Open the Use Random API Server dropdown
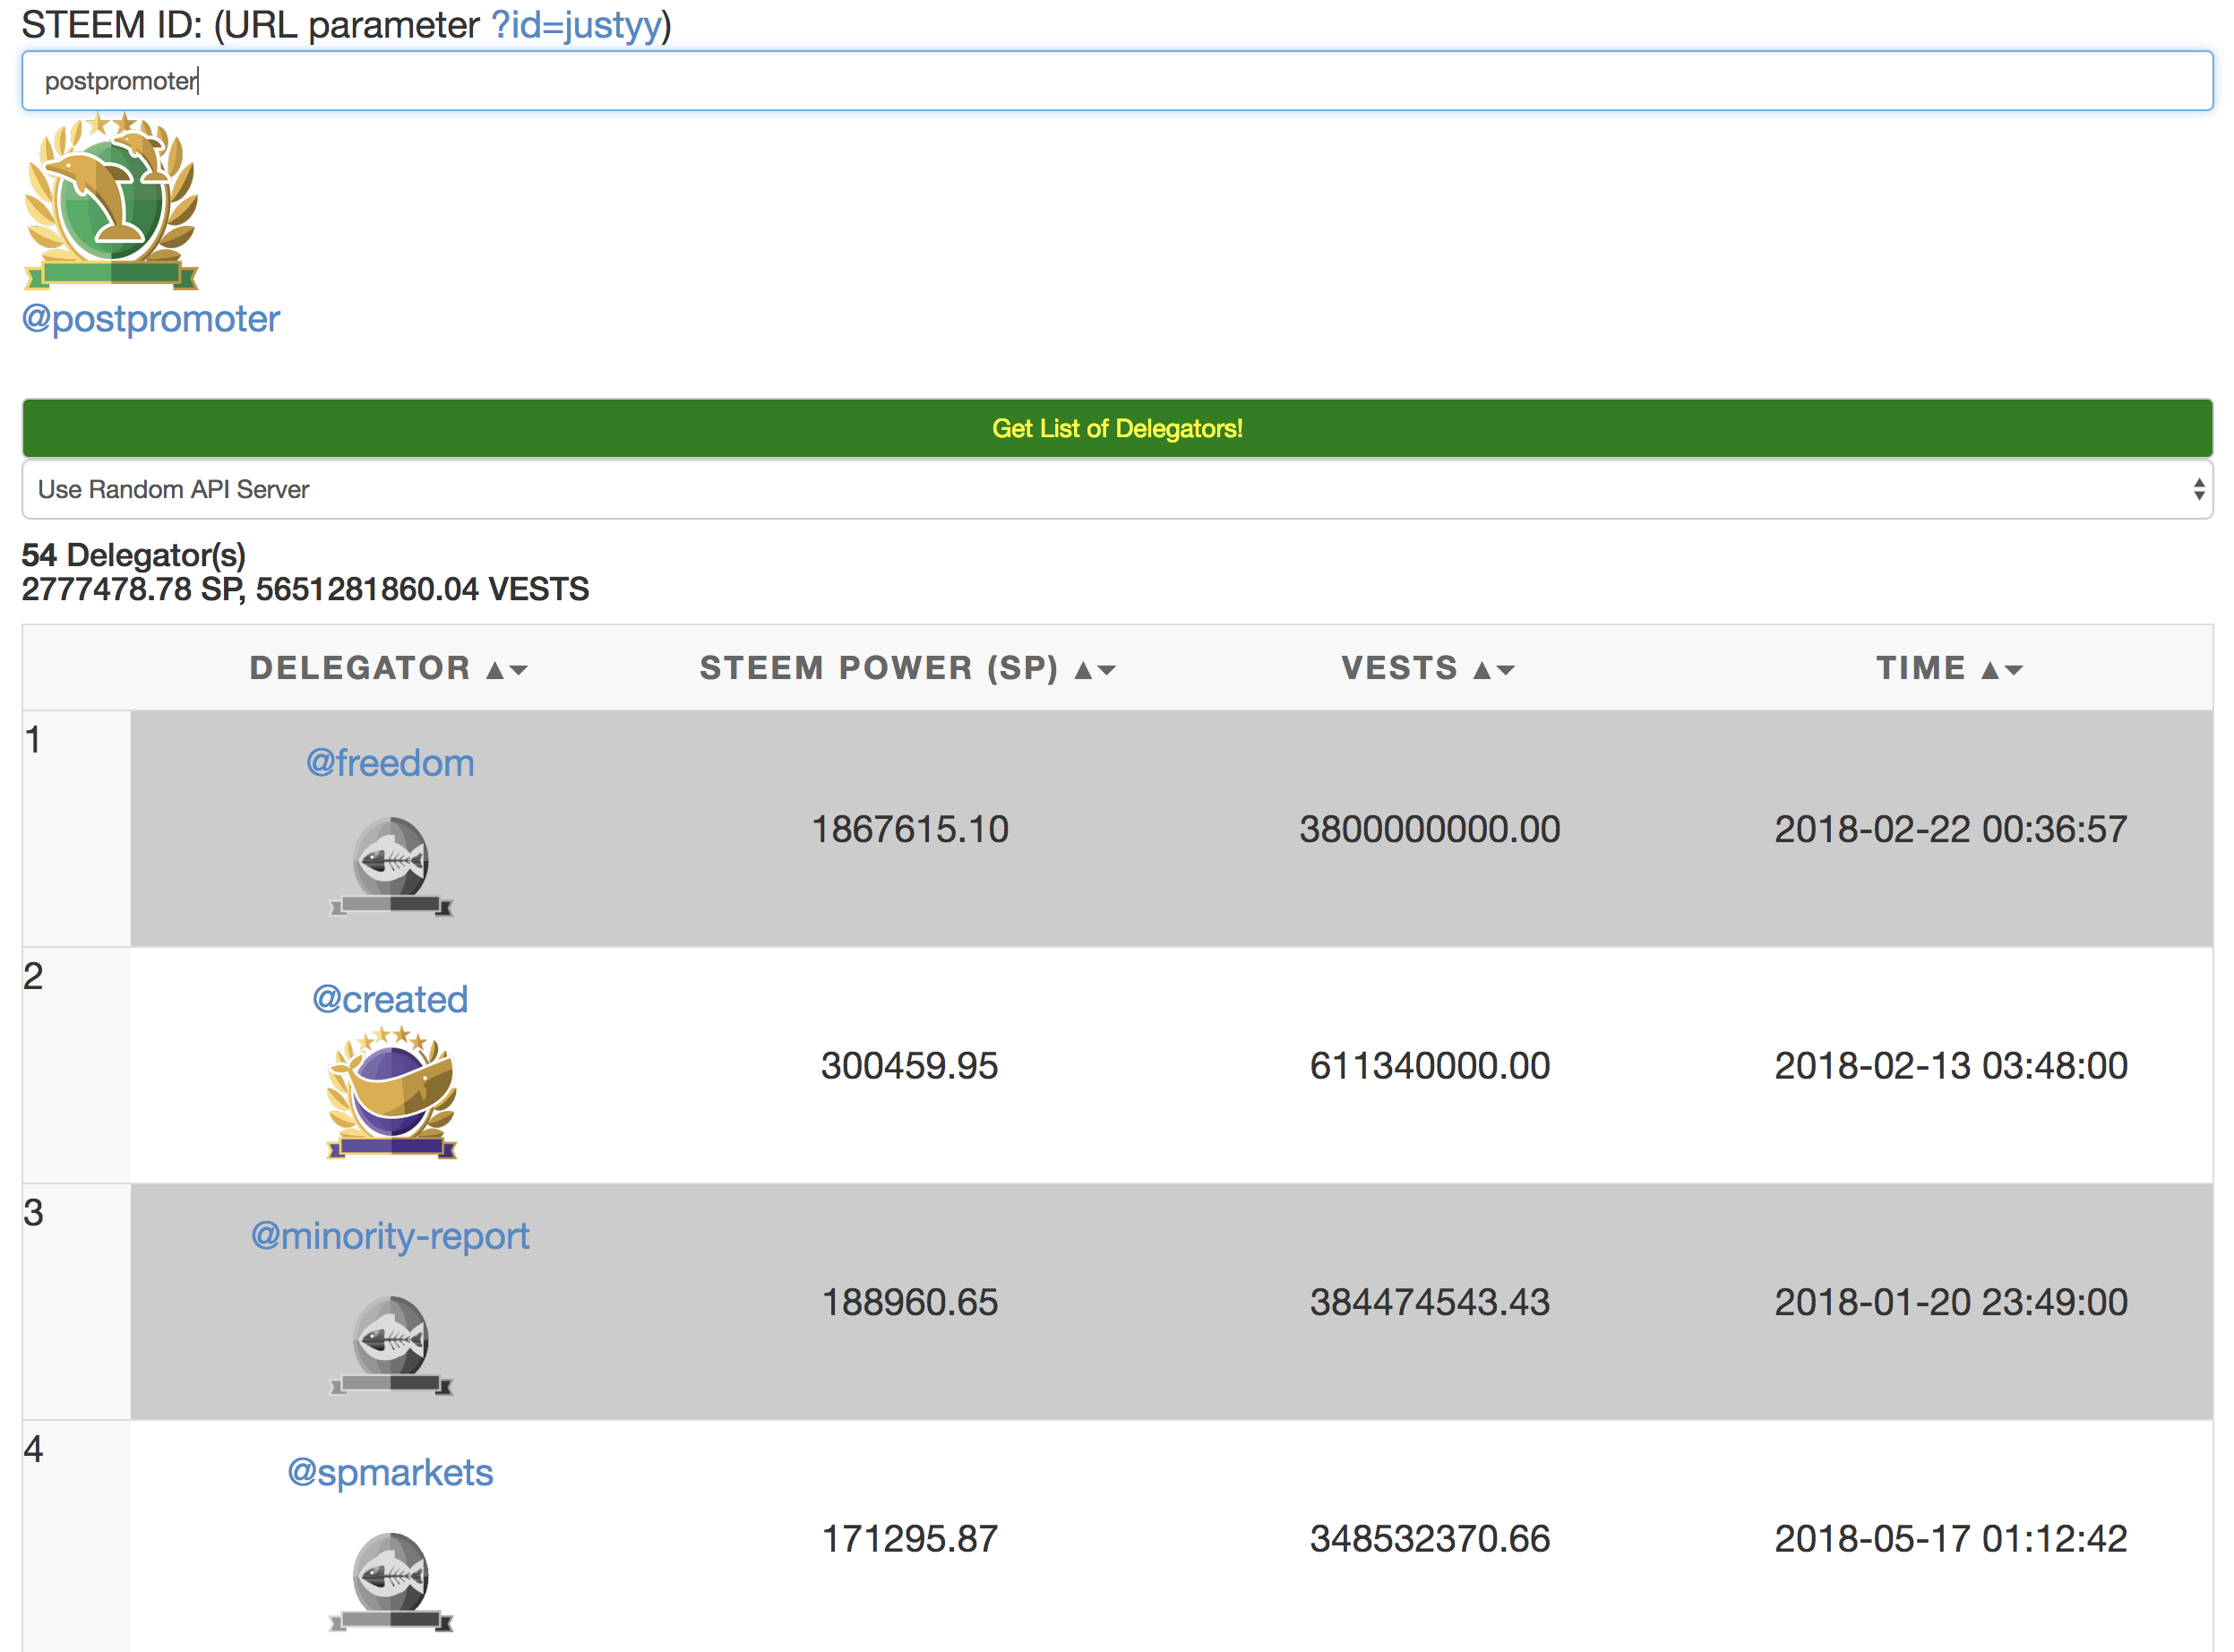This screenshot has width=2234, height=1652. pos(1117,489)
